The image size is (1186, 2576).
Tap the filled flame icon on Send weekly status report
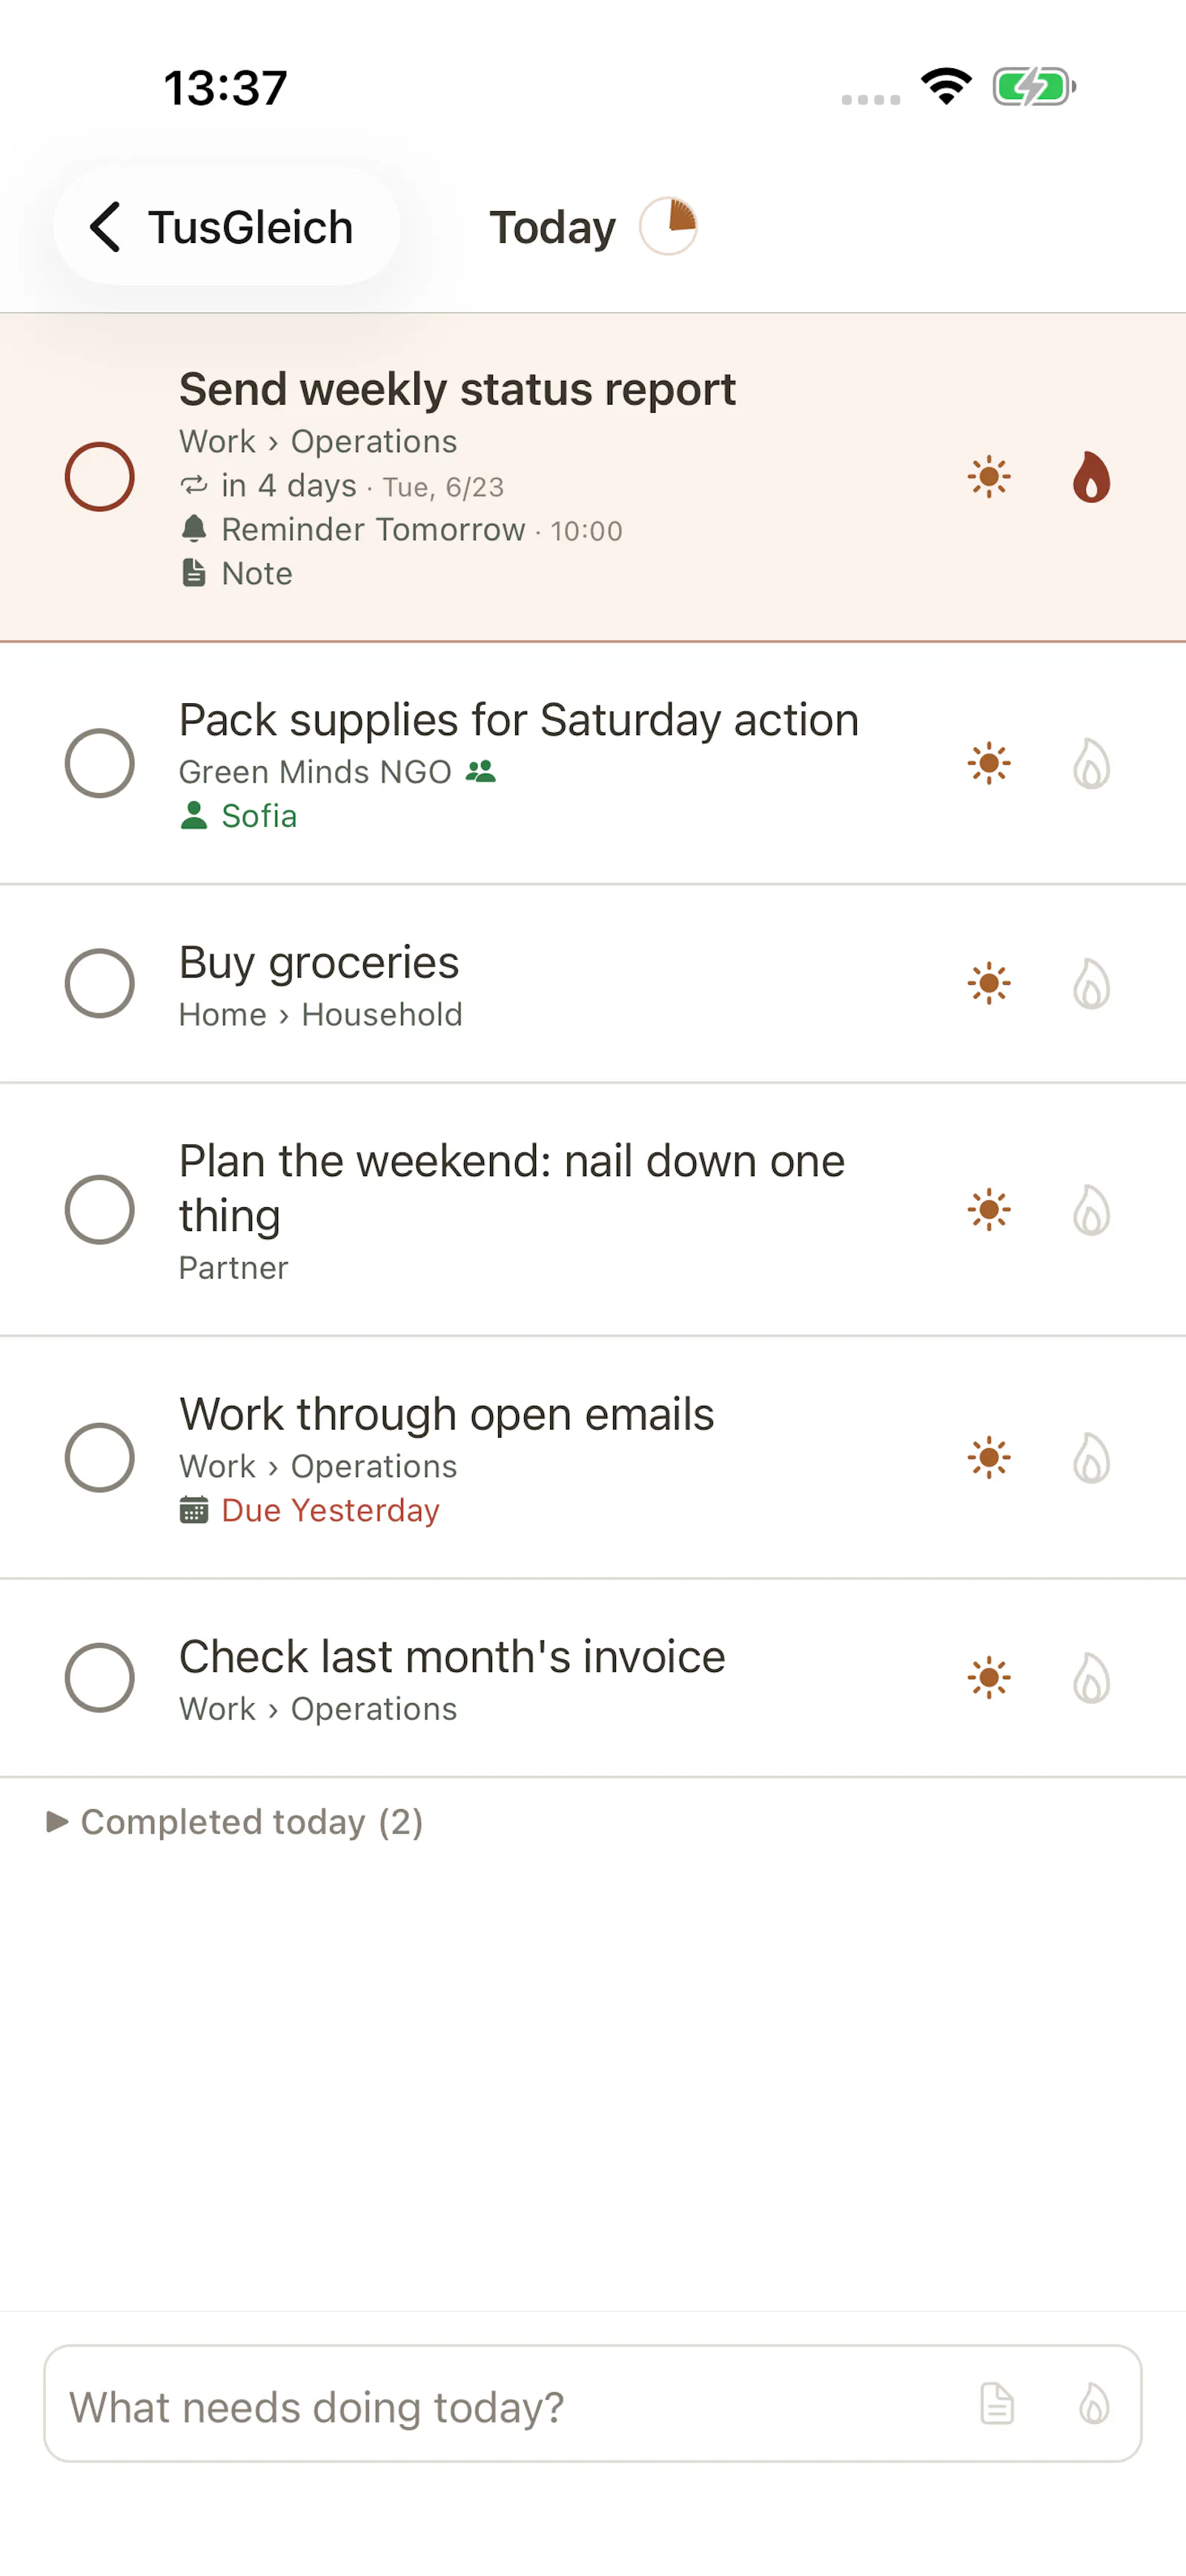[1091, 477]
